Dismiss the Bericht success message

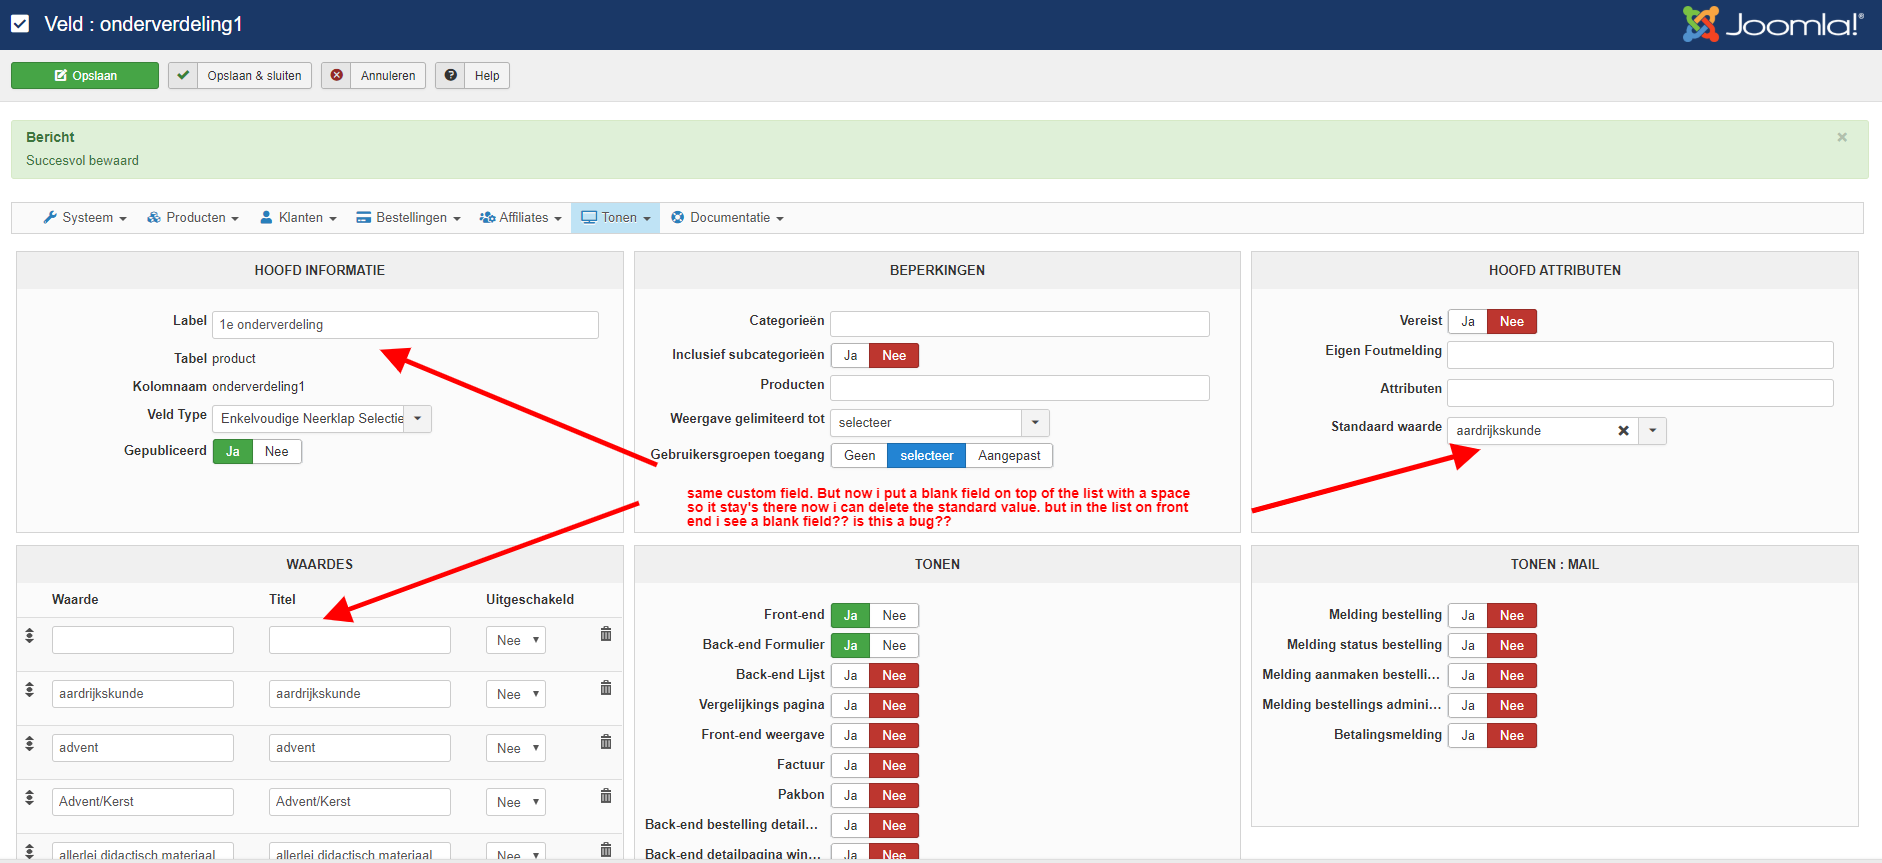point(1842,137)
